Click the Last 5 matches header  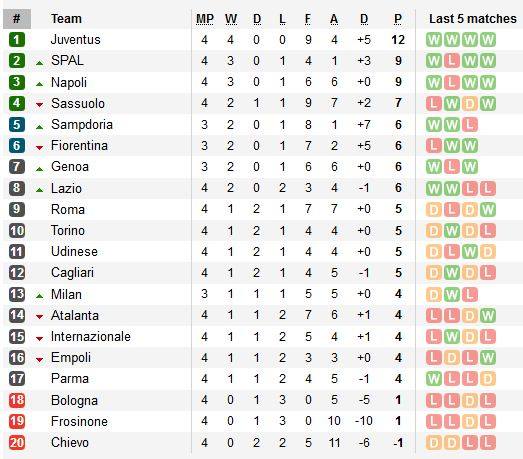[x=473, y=19]
